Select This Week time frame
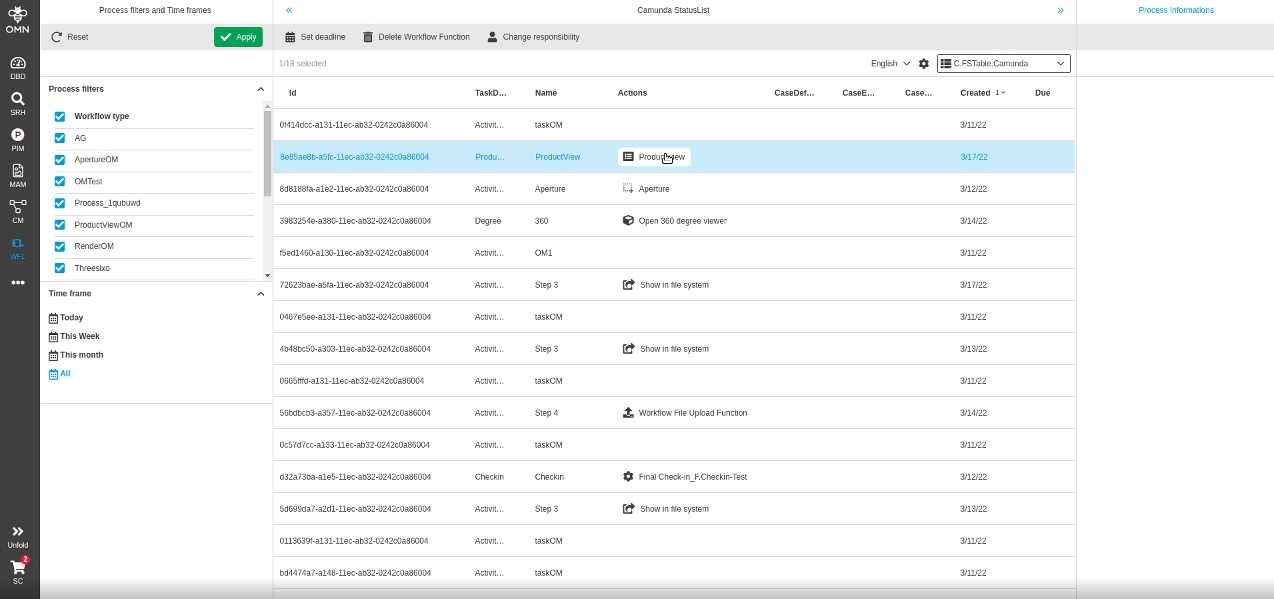Image resolution: width=1274 pixels, height=599 pixels. pyautogui.click(x=79, y=337)
